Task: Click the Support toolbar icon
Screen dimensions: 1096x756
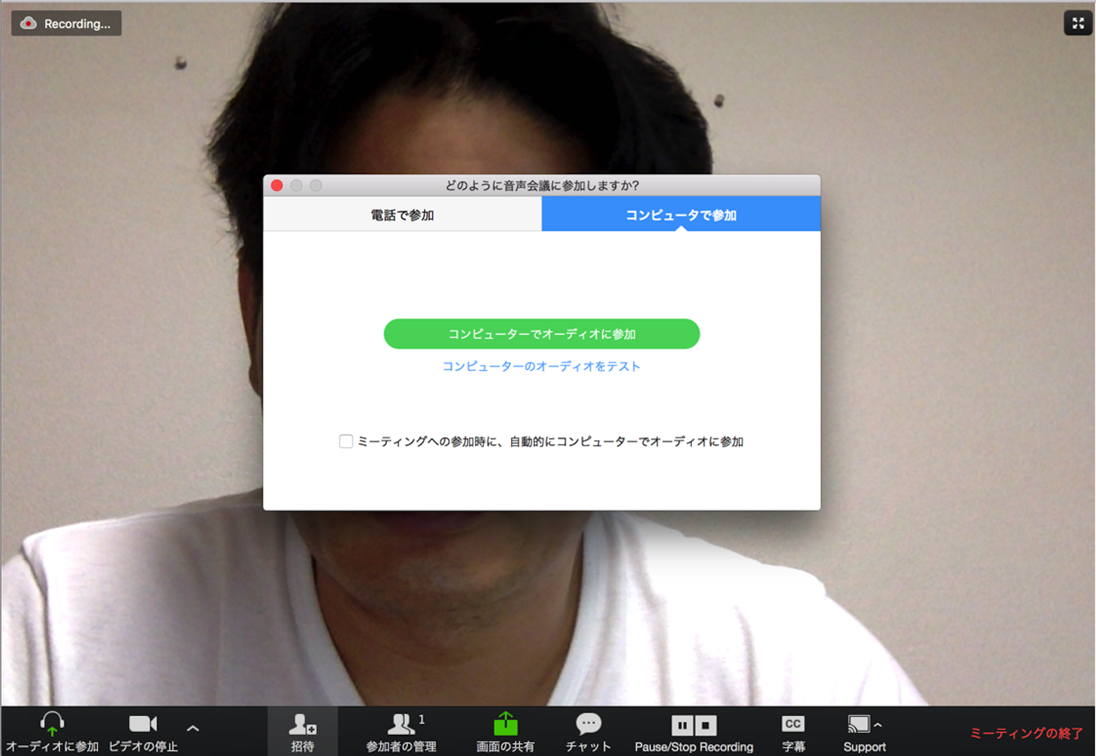Action: (858, 724)
